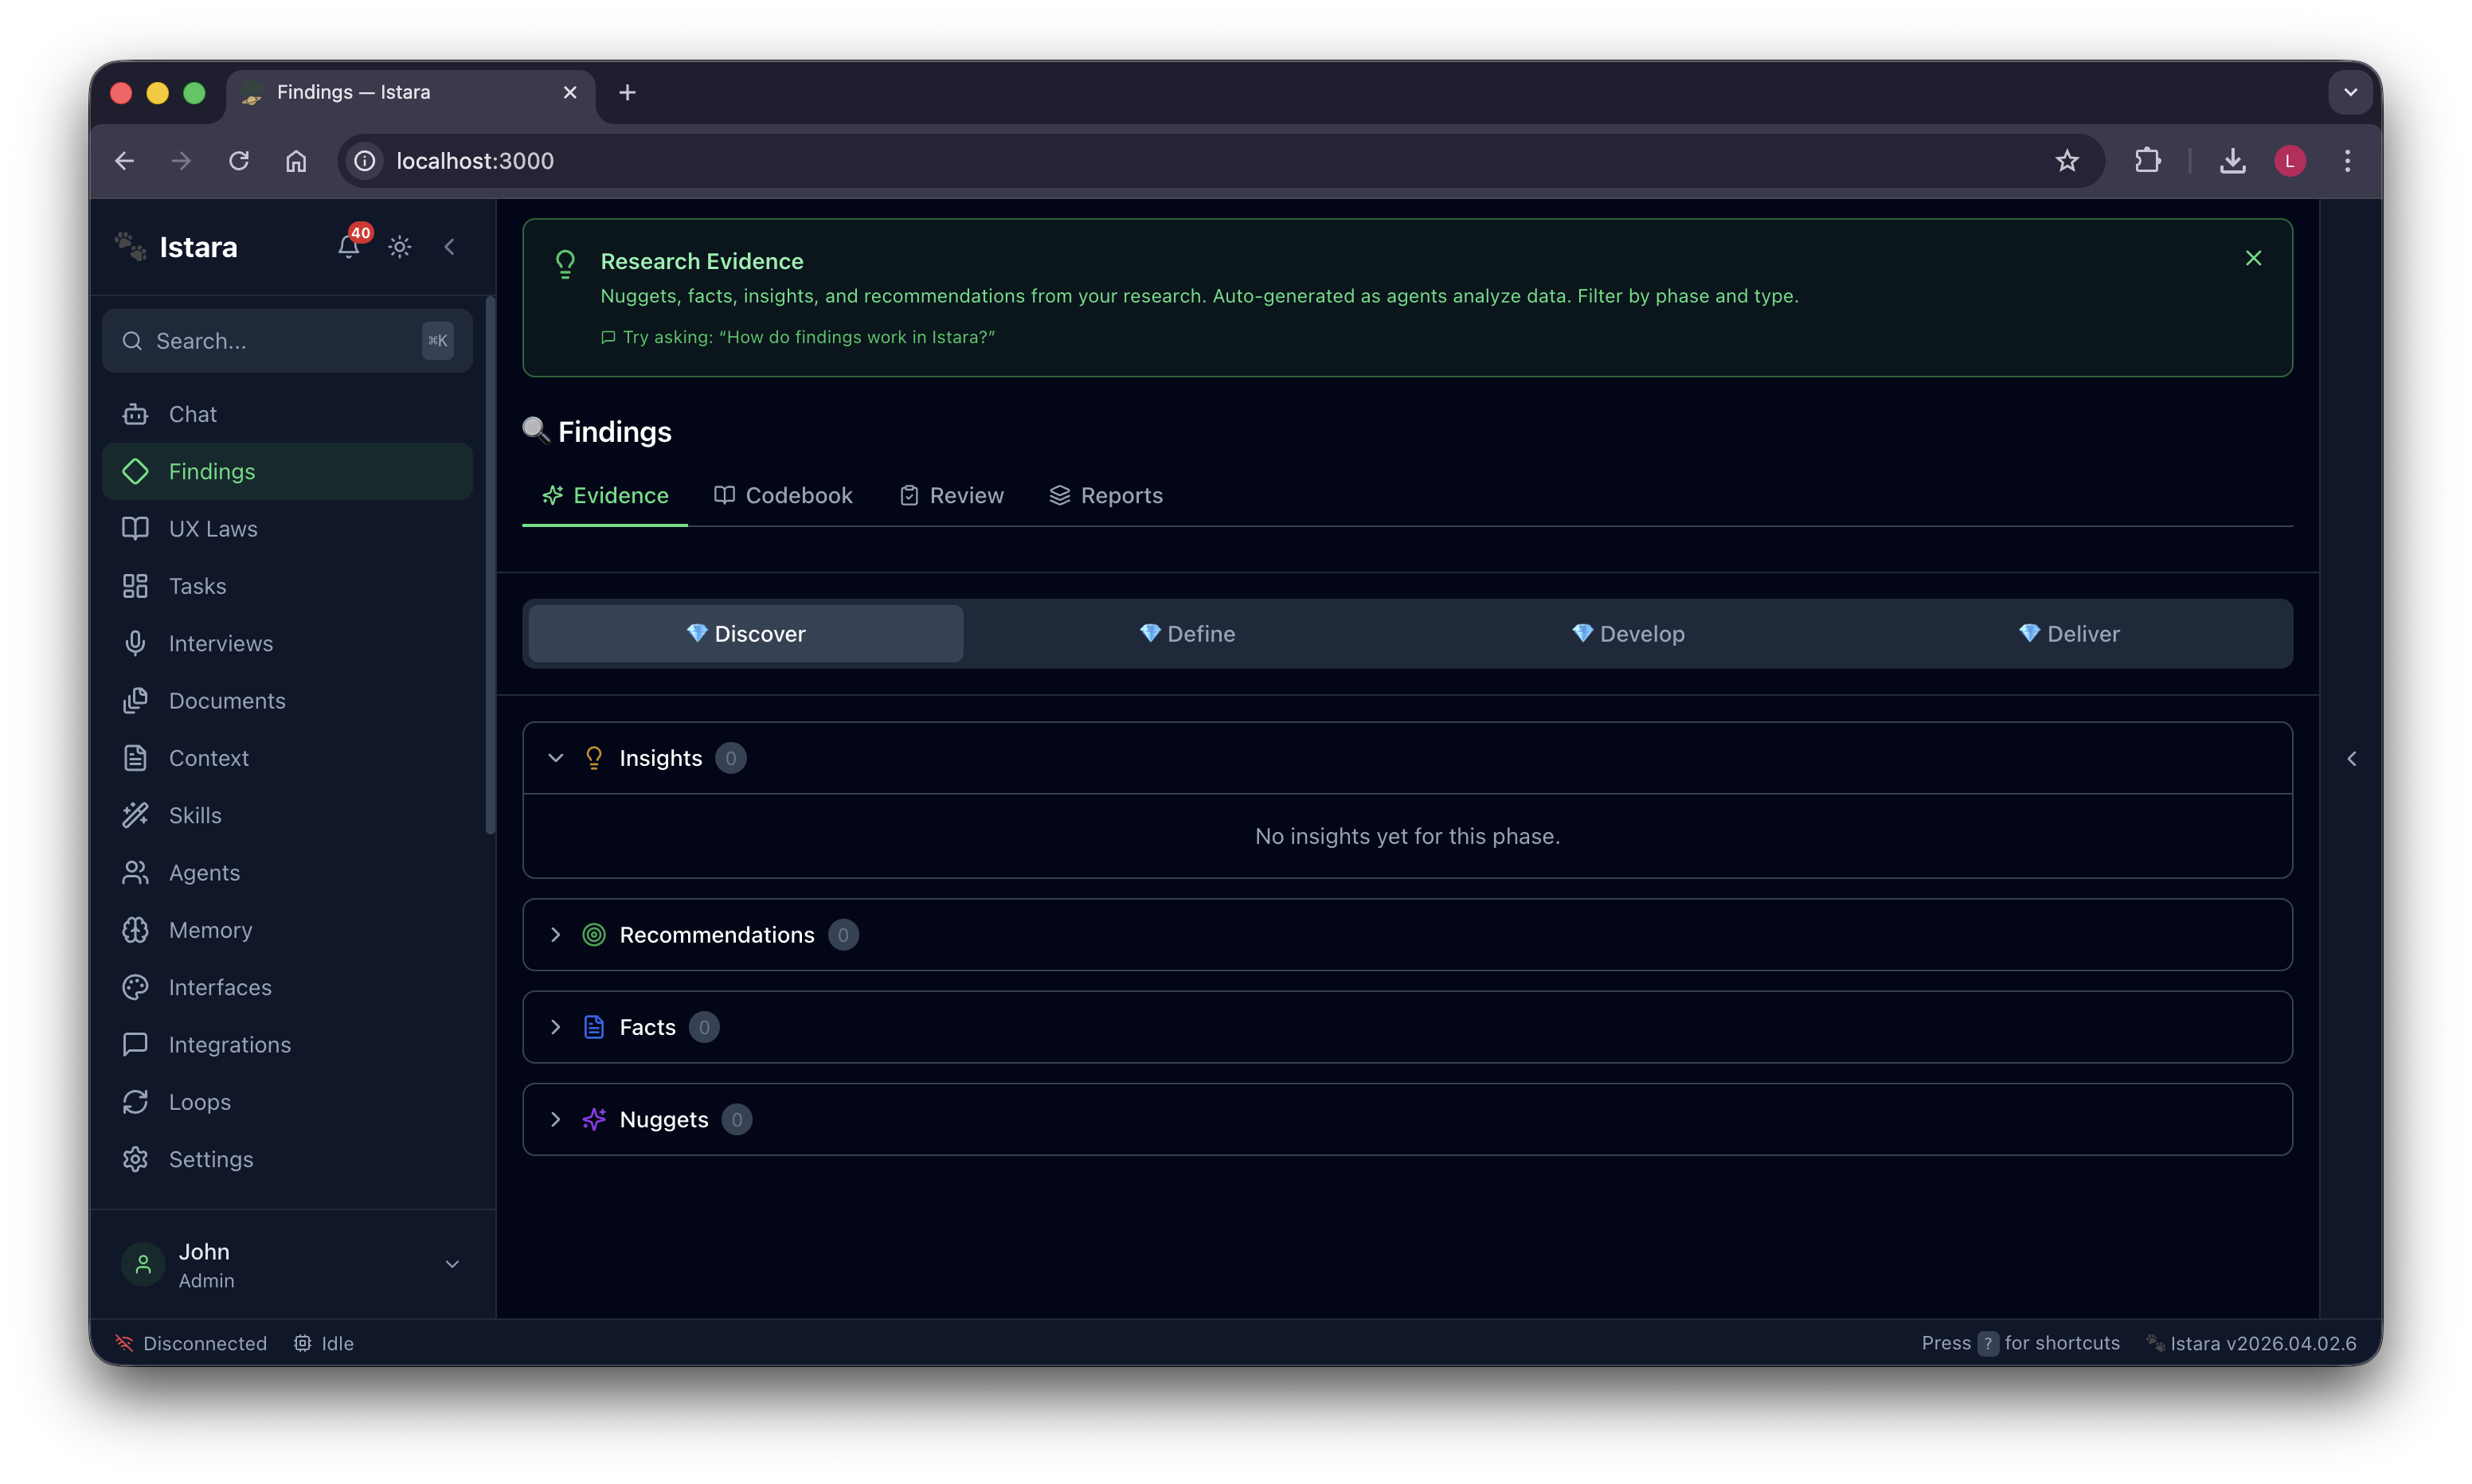Switch to the Reports tab
This screenshot has height=1484, width=2472.
coord(1106,496)
